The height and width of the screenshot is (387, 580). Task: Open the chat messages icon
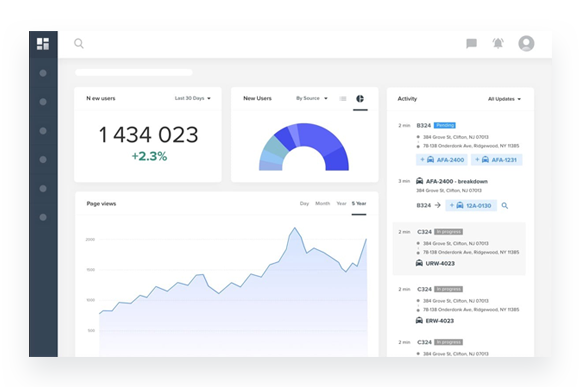pyautogui.click(x=471, y=44)
